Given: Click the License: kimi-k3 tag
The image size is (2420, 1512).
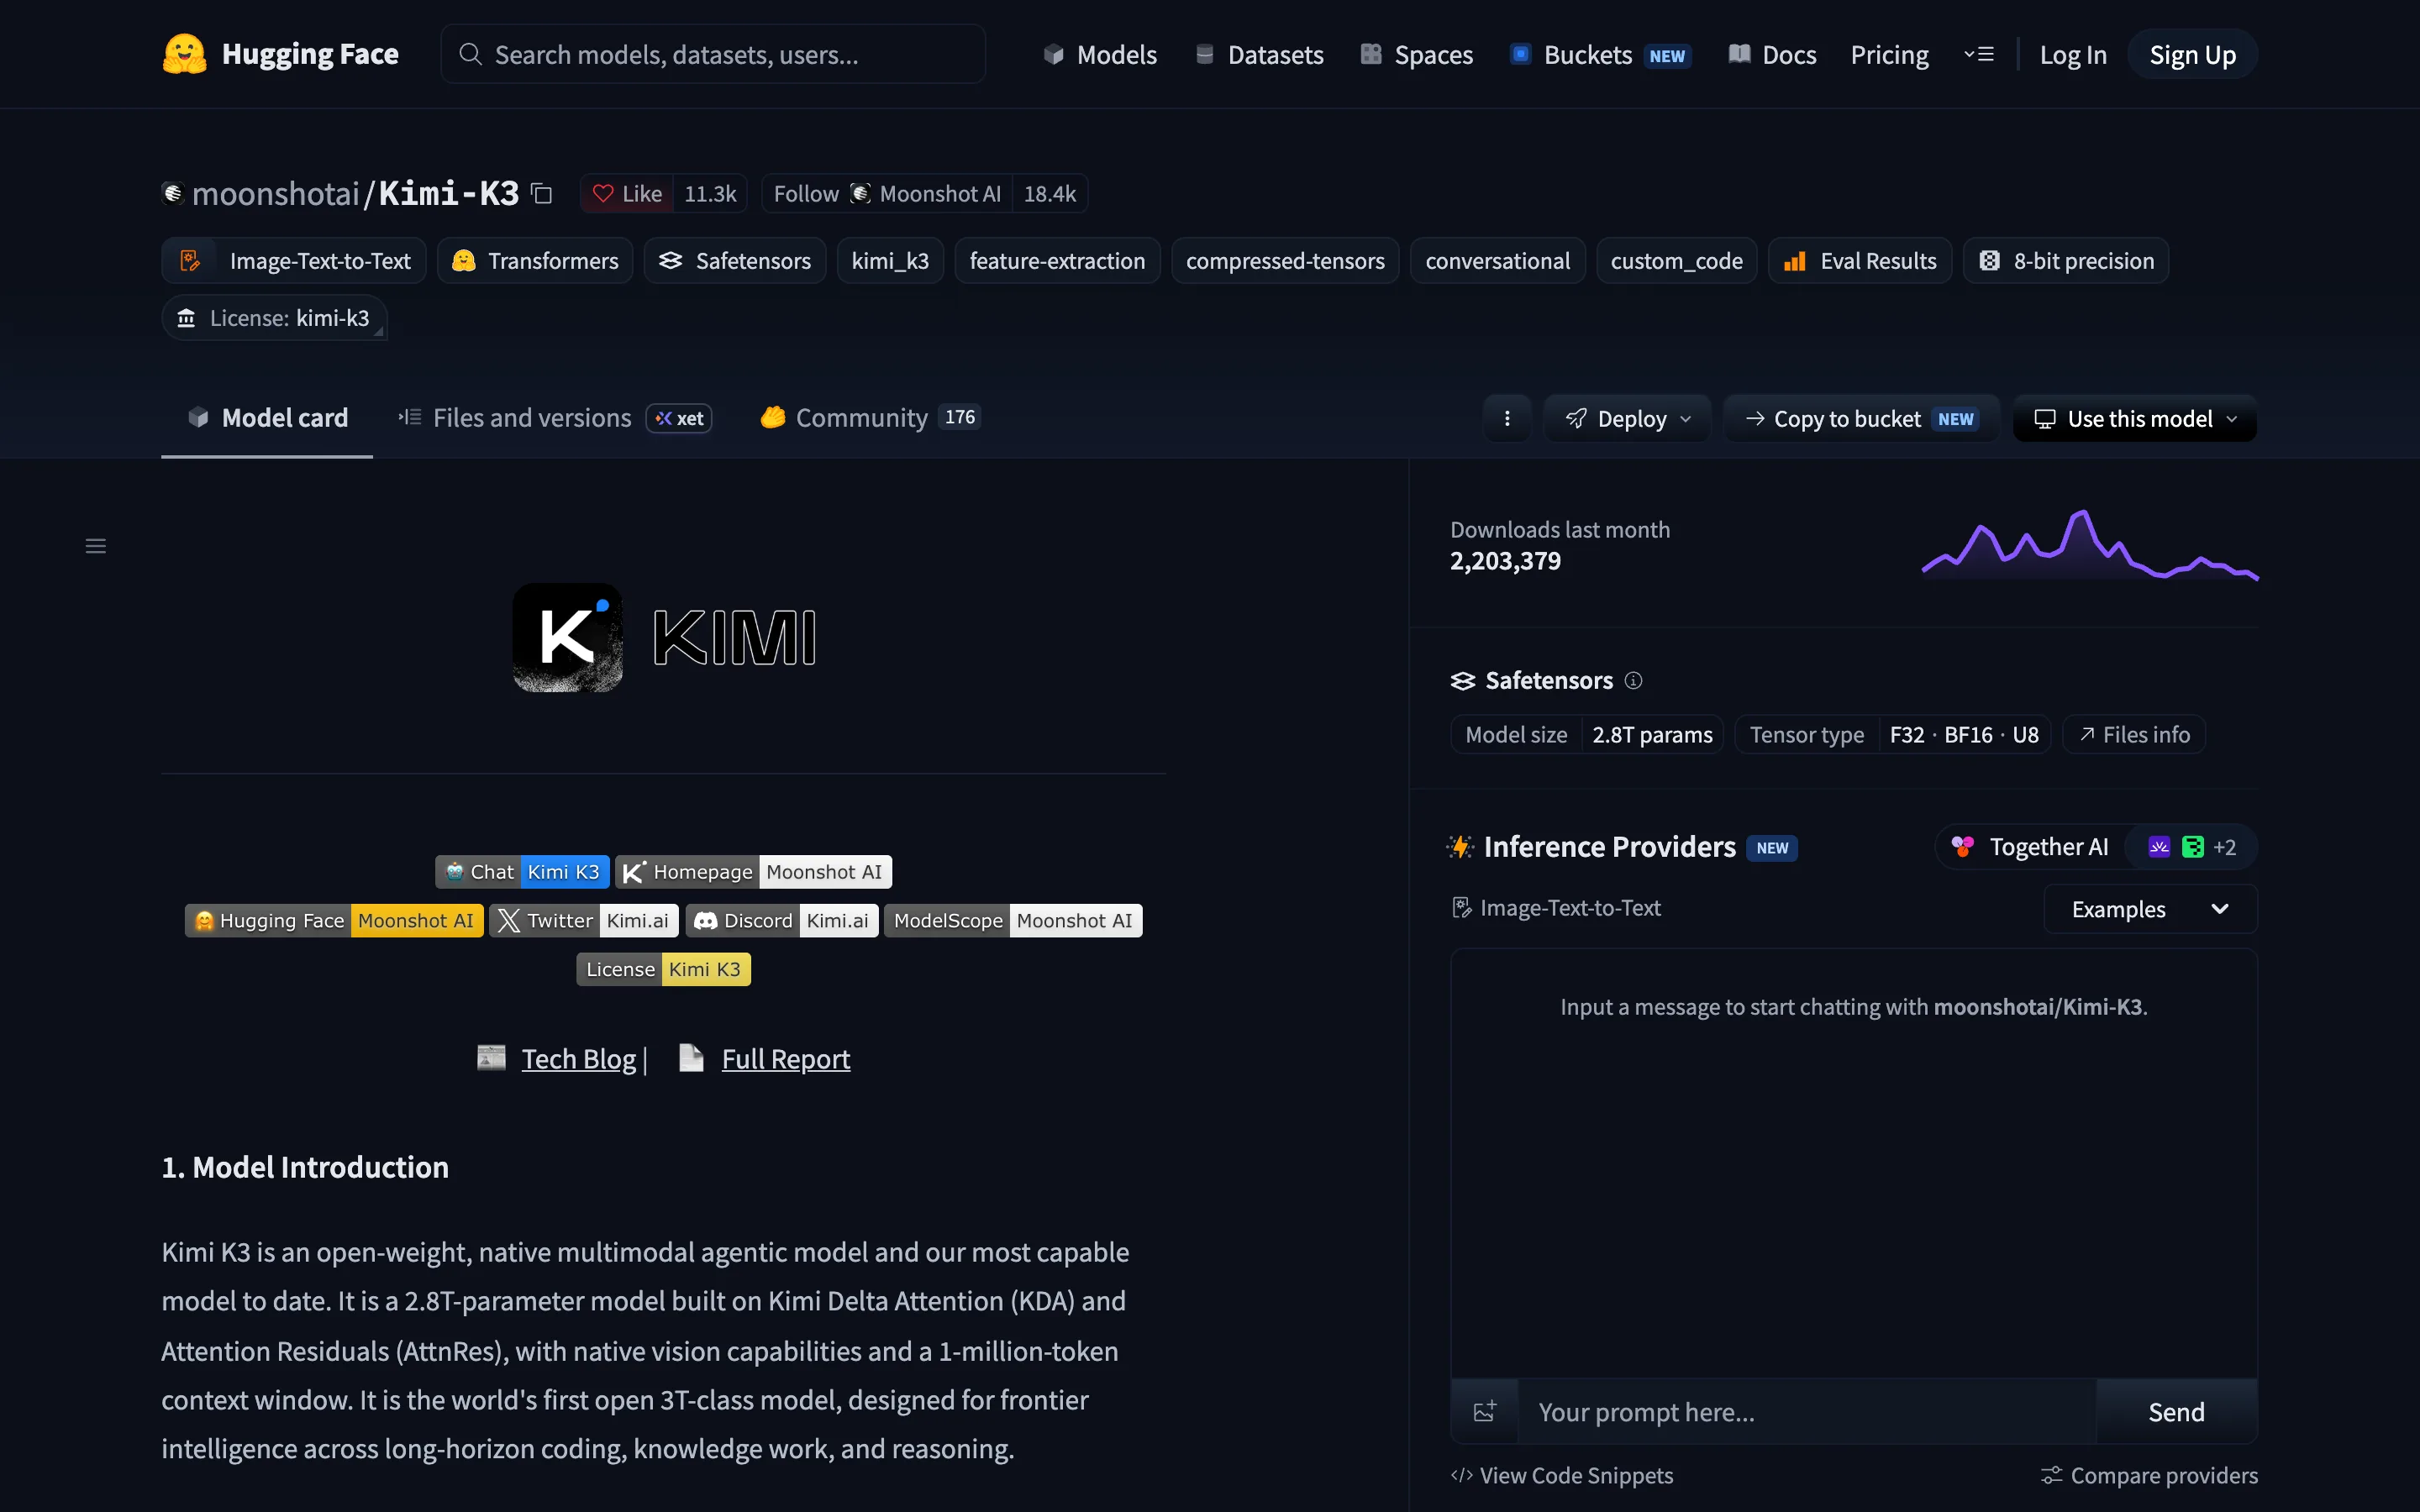Looking at the screenshot, I should 274,318.
